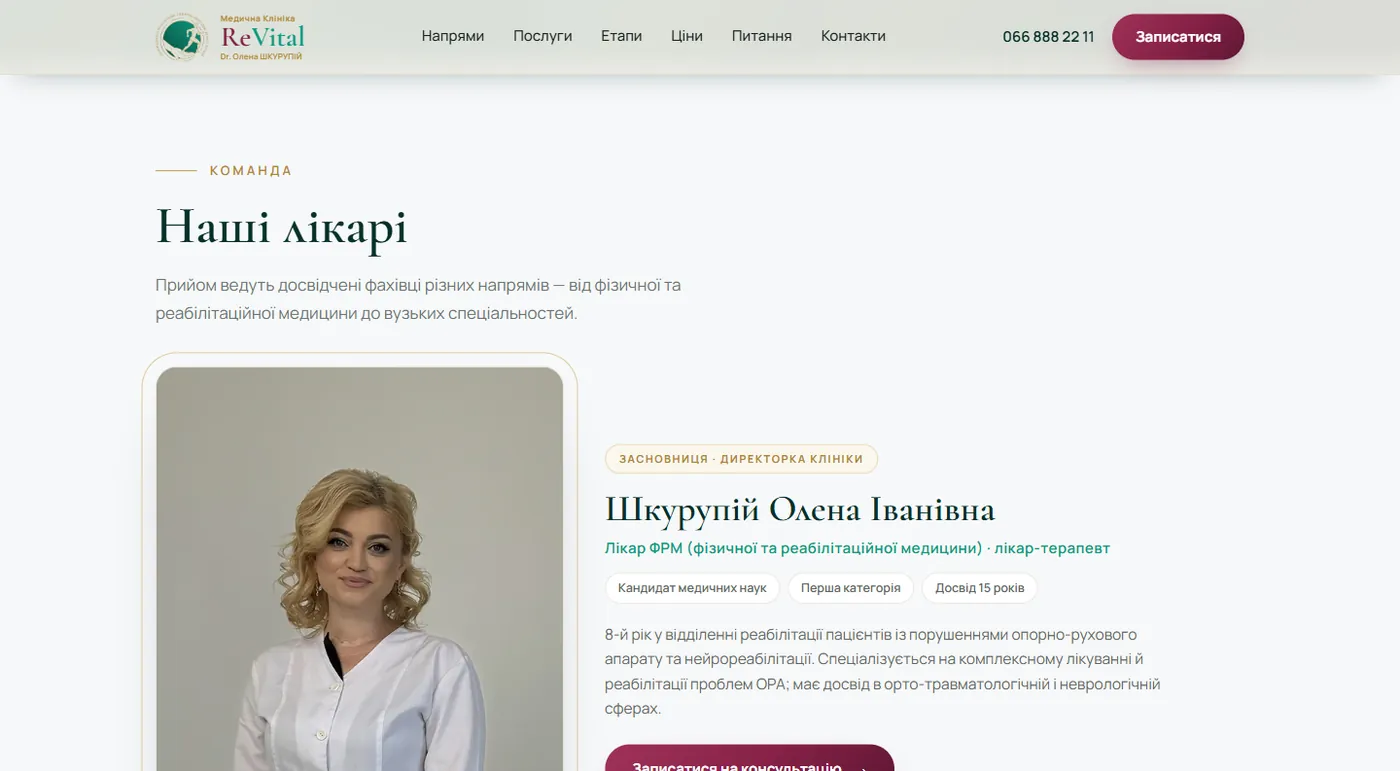1400x771 pixels.
Task: Click the doctor's portrait photo
Action: tap(360, 568)
